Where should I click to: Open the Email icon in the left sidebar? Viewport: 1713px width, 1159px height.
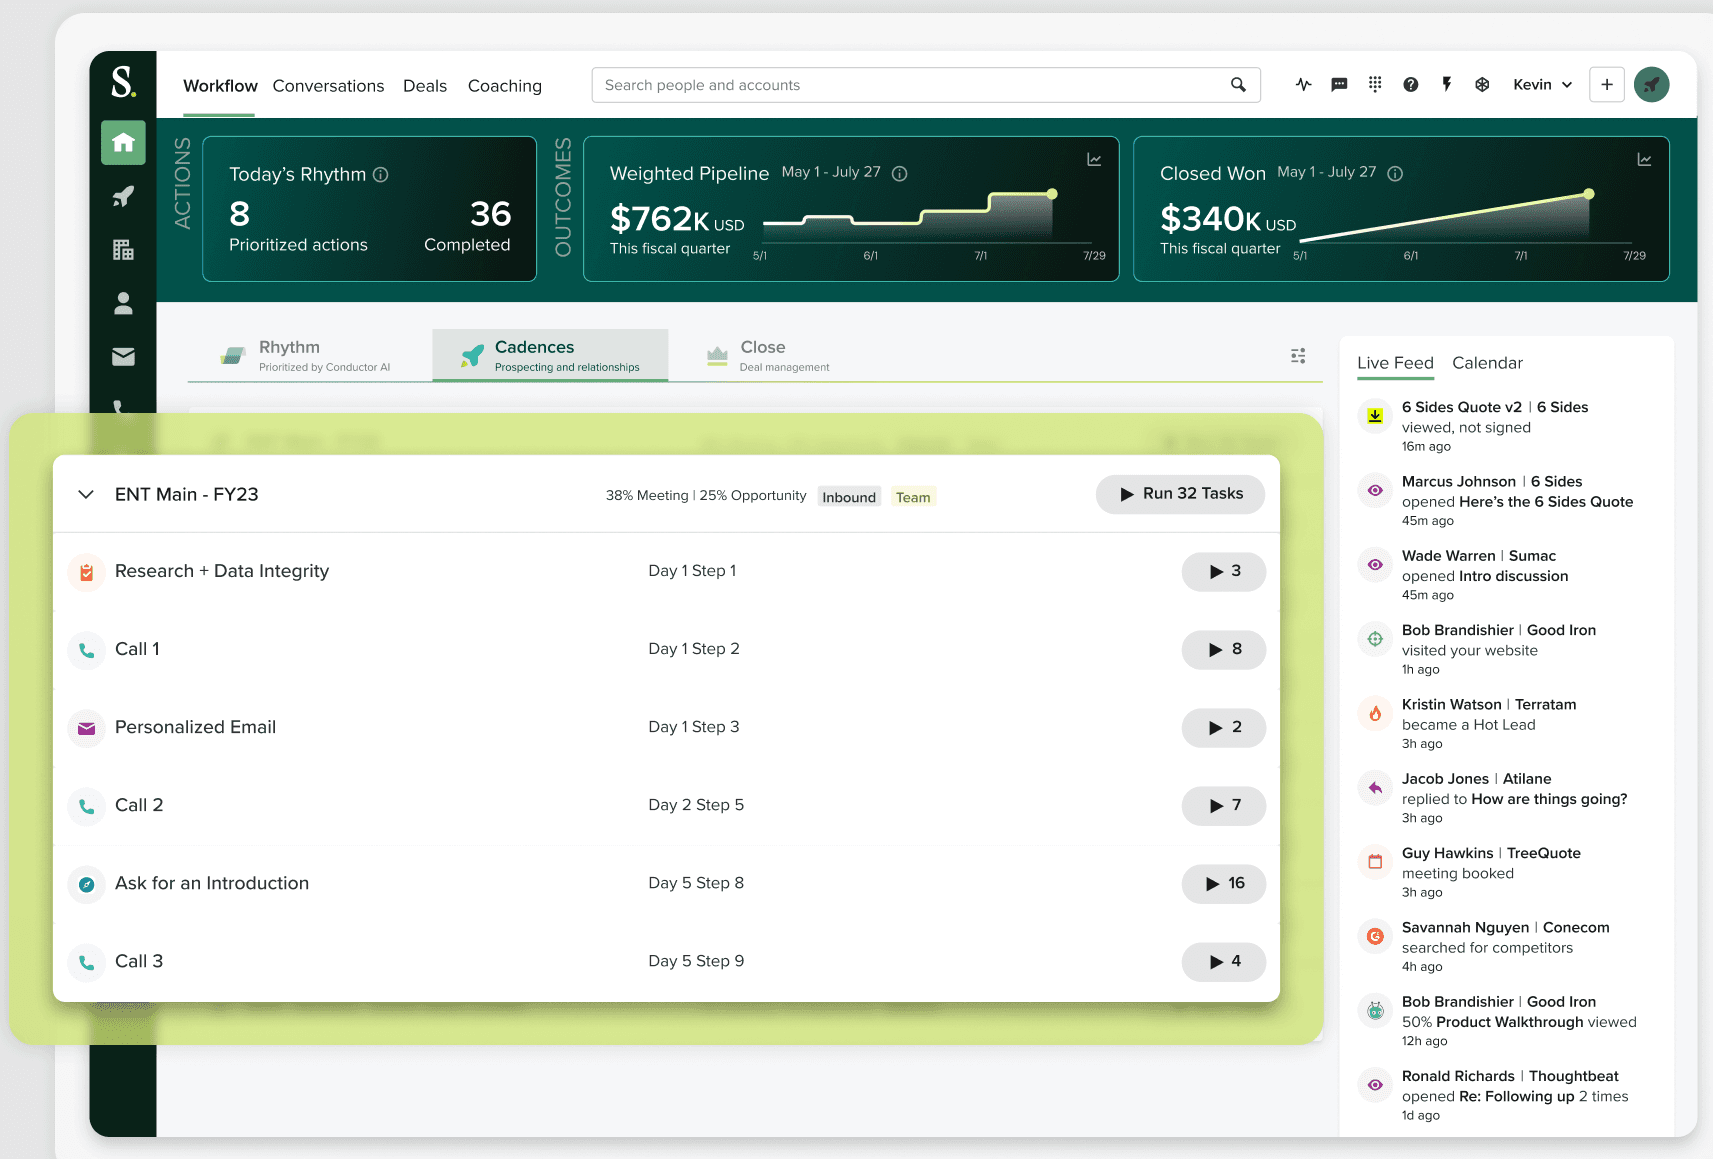[122, 356]
